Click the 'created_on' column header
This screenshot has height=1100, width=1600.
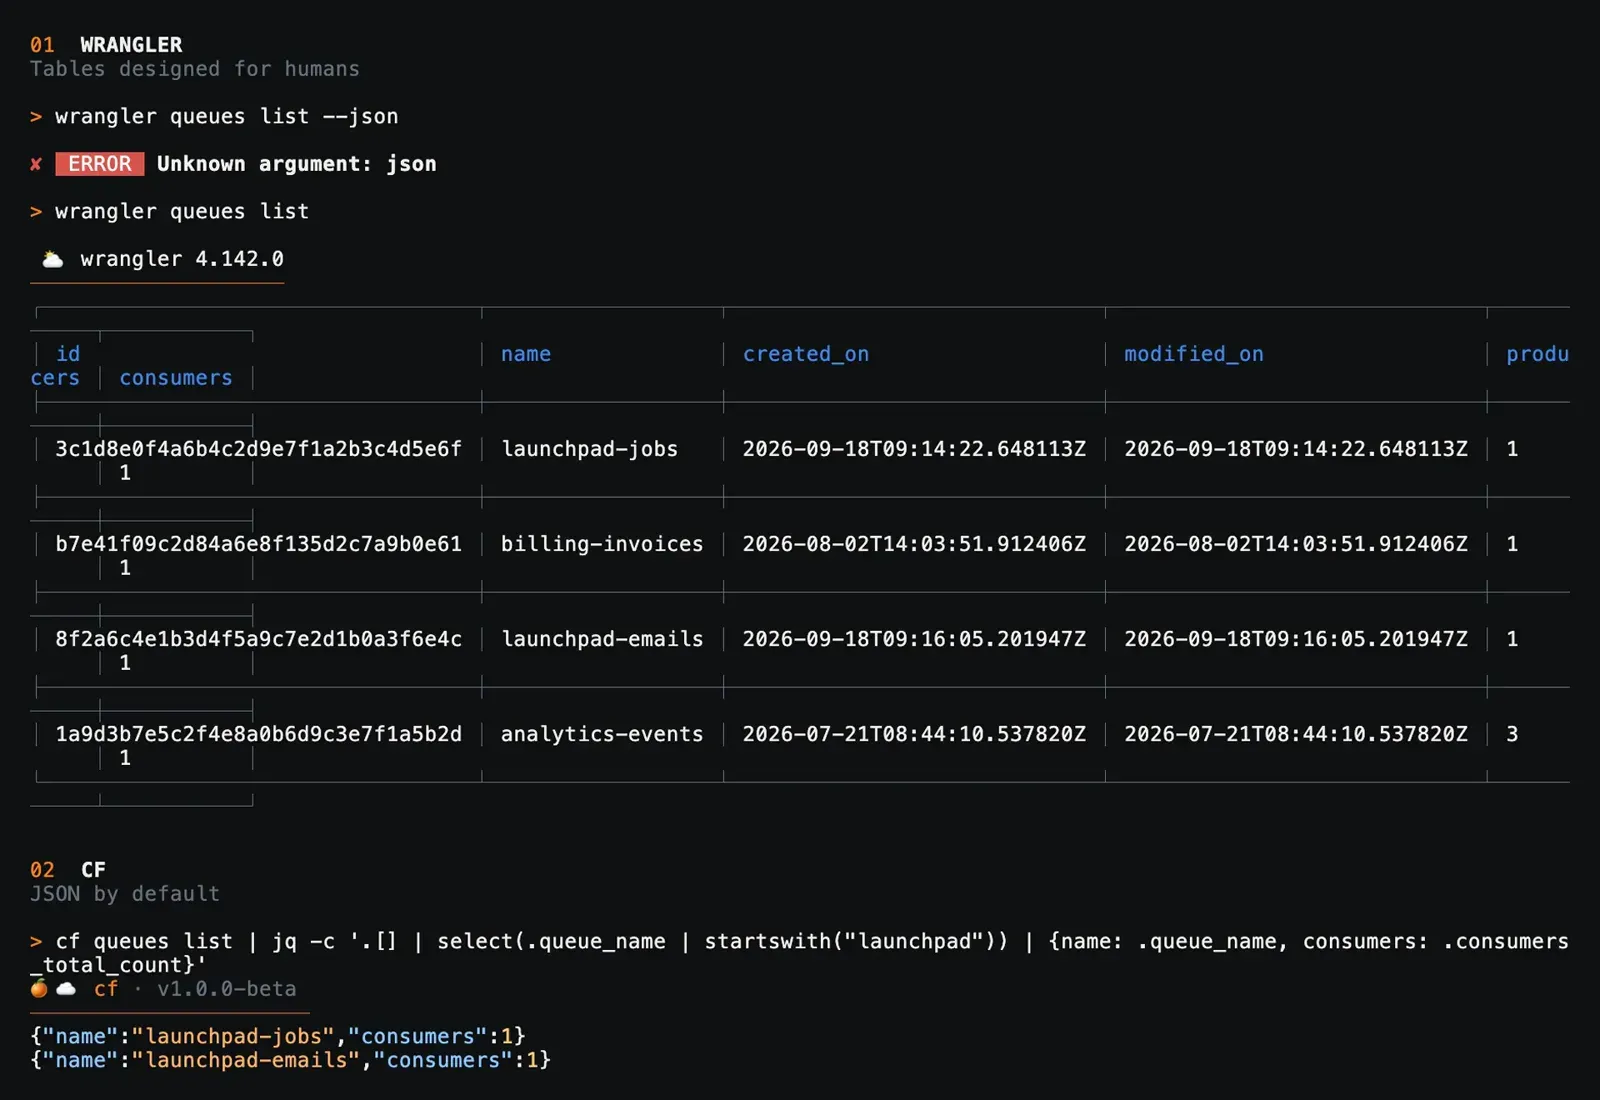[x=806, y=354]
